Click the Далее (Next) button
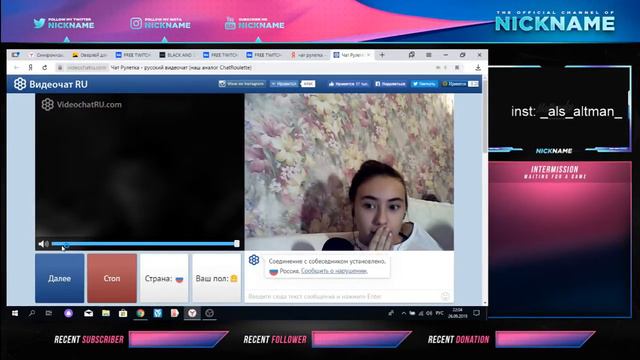This screenshot has height=360, width=640. coord(60,278)
